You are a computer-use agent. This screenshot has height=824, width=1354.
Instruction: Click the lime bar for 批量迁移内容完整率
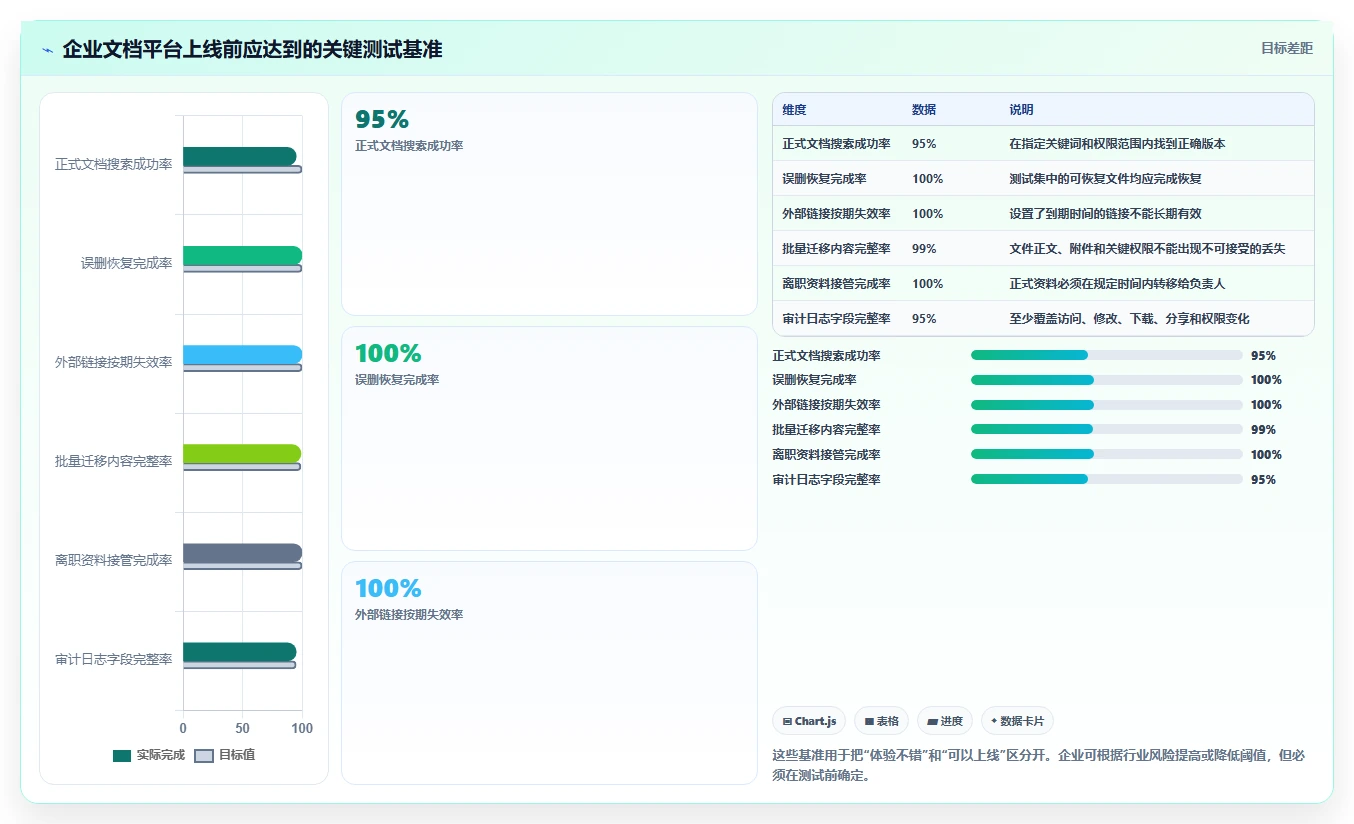click(x=241, y=453)
